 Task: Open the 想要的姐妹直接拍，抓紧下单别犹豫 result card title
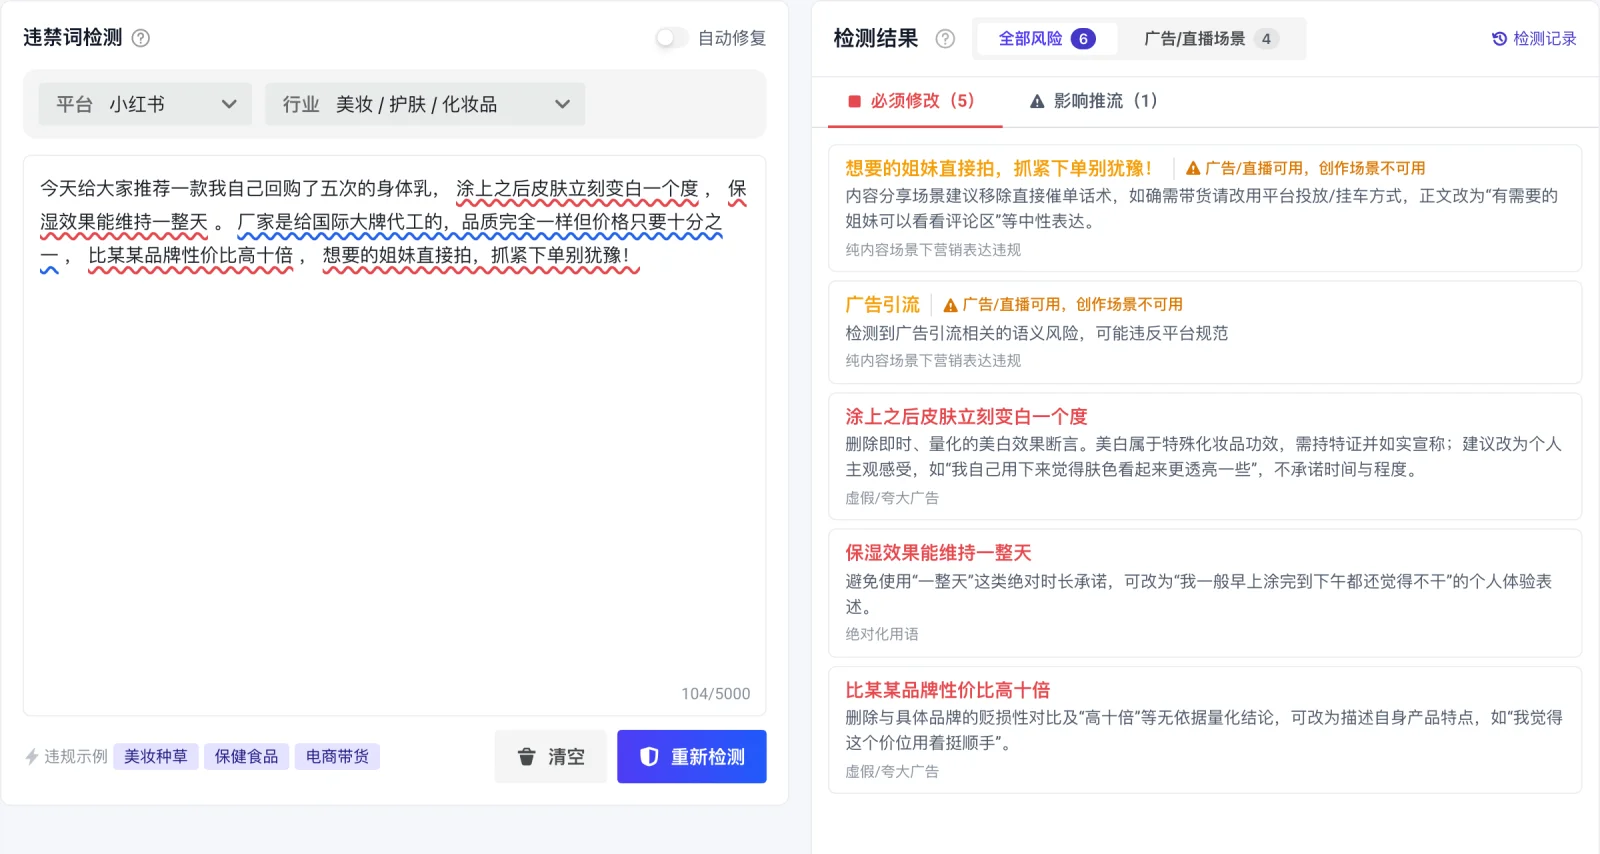tap(998, 168)
